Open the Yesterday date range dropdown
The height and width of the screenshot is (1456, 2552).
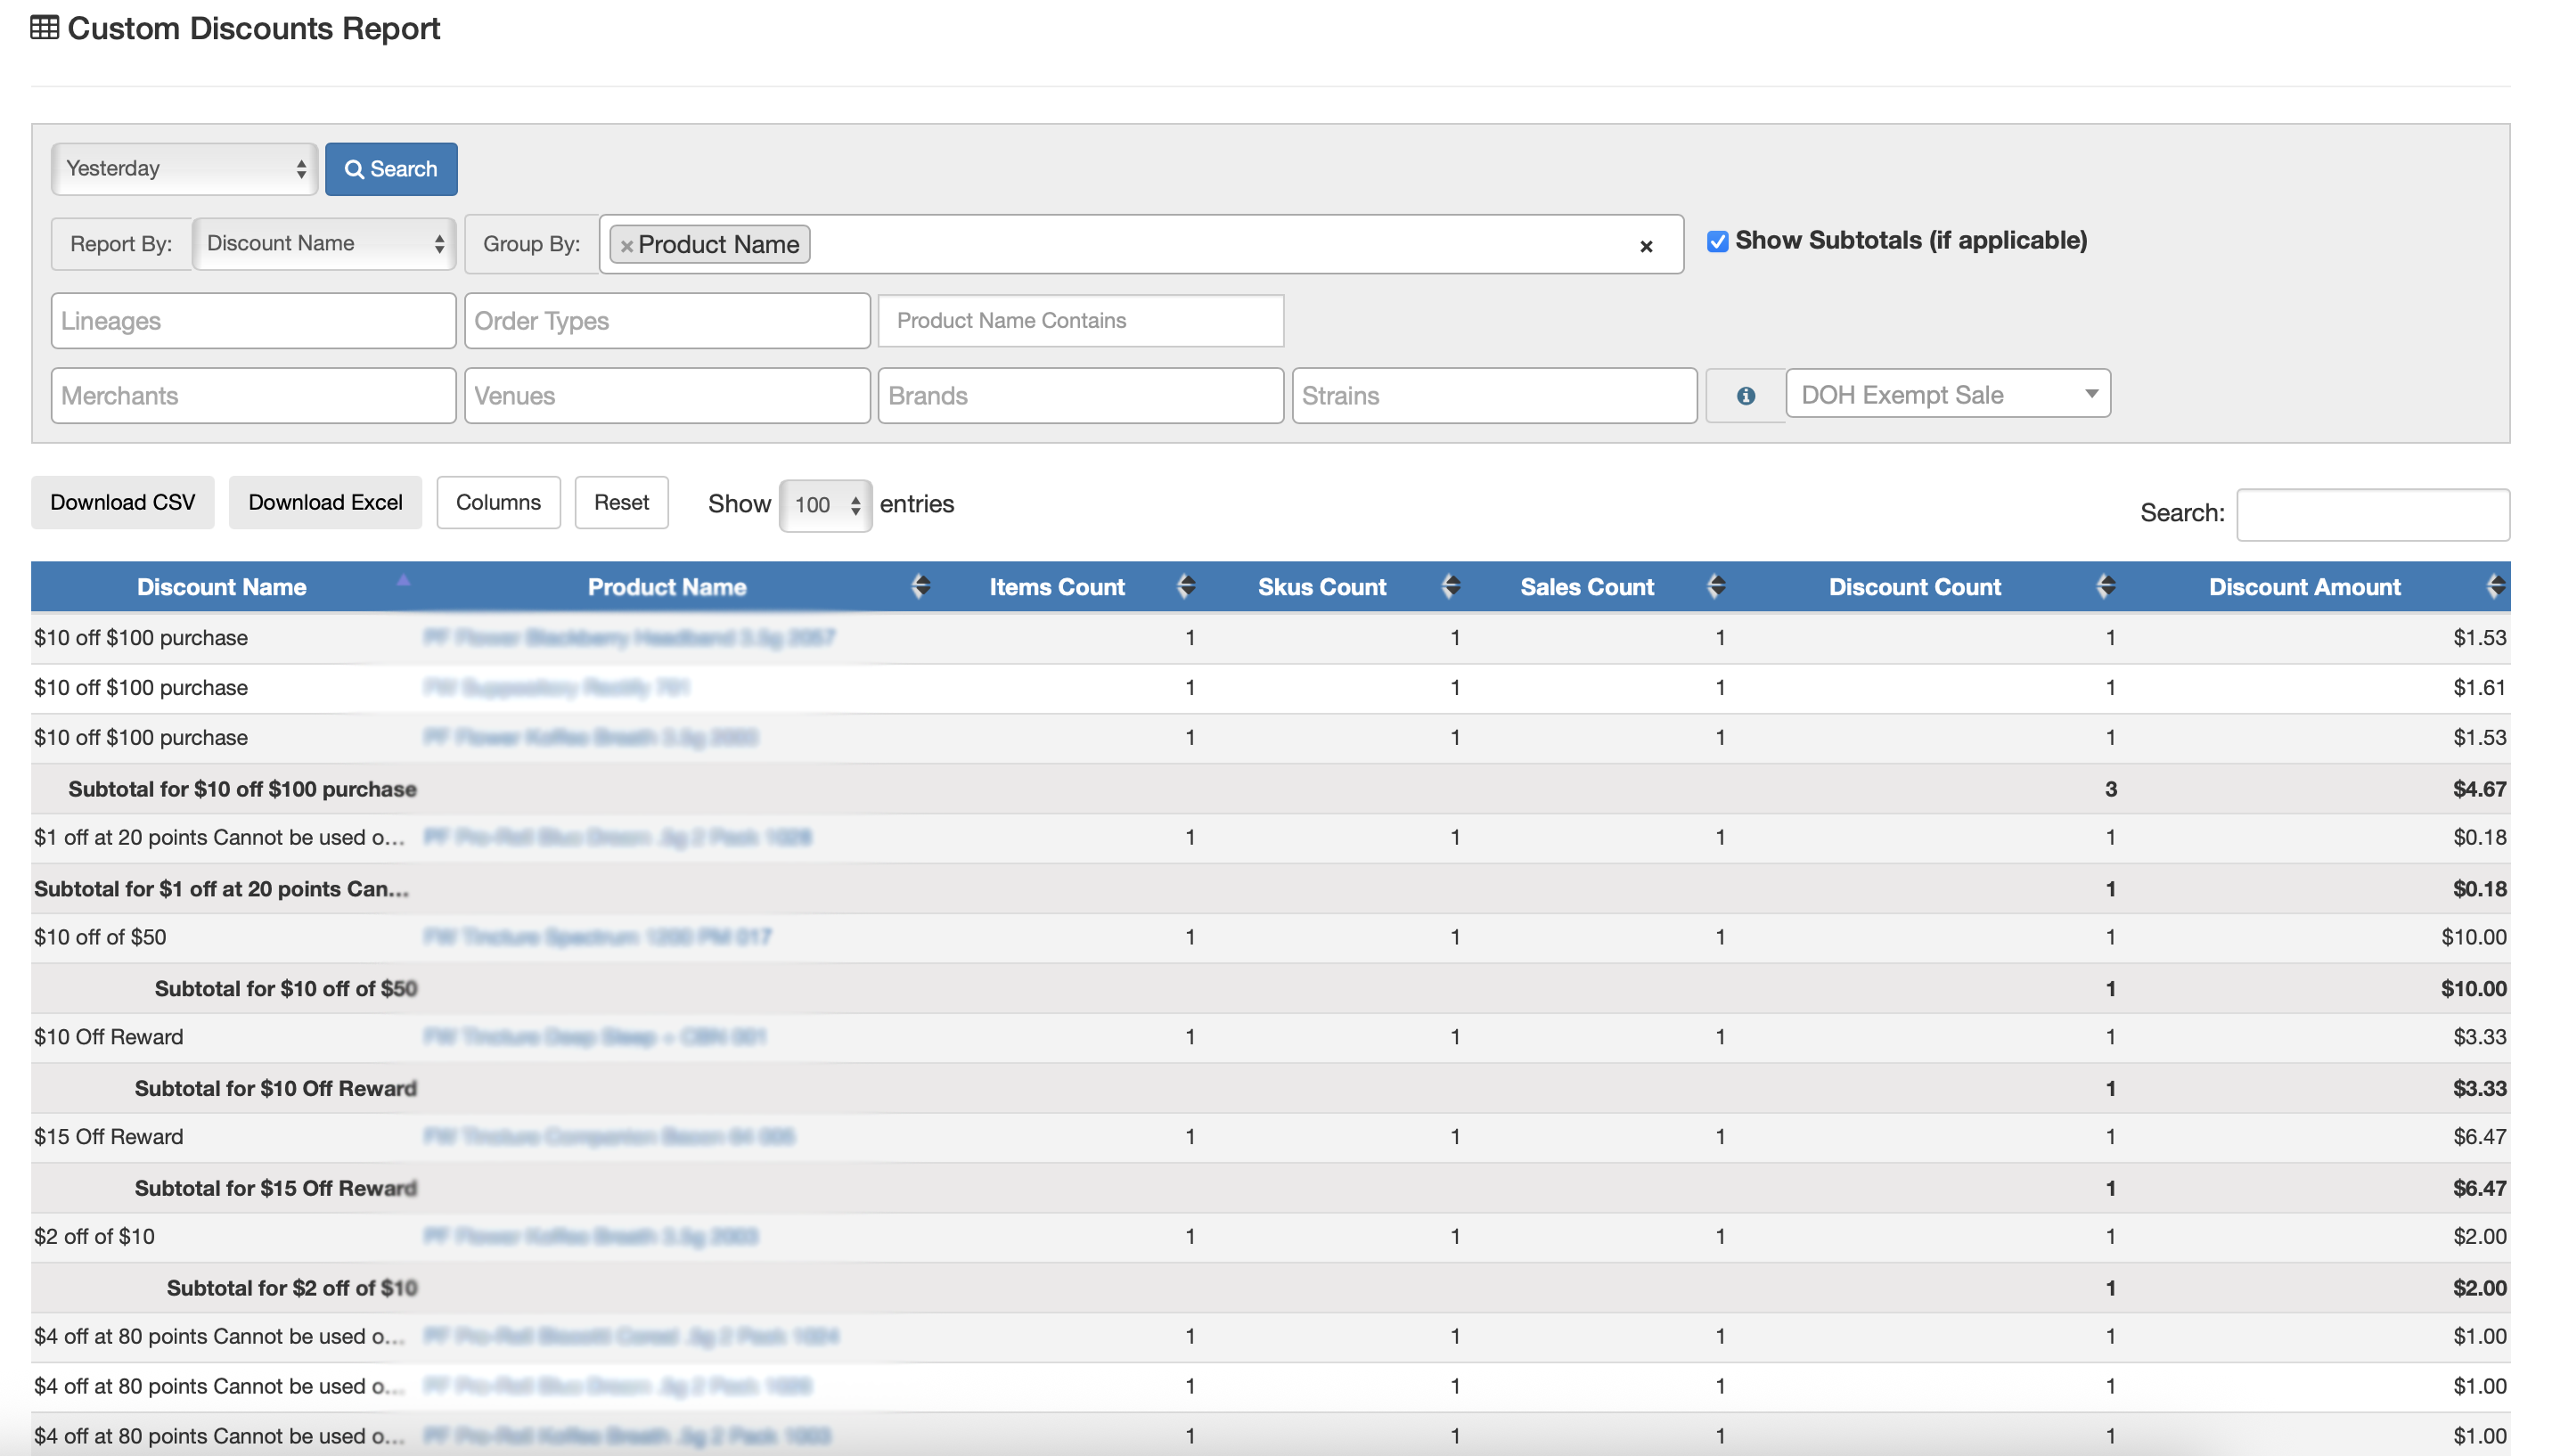[185, 169]
